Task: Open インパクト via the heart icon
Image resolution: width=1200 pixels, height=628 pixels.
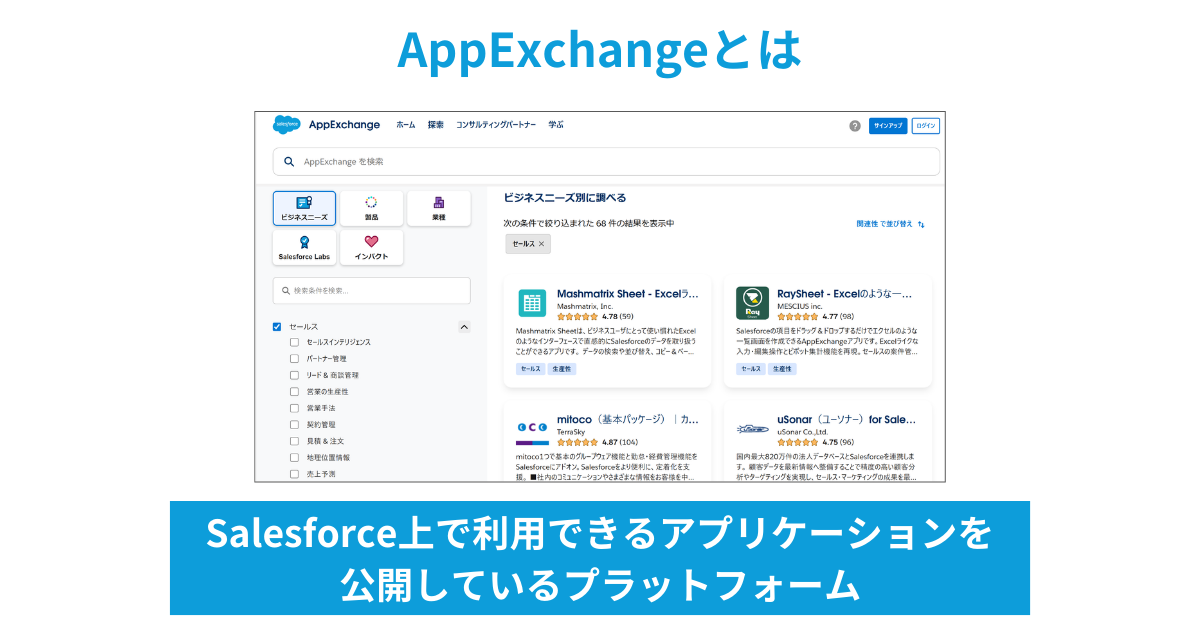Action: [369, 240]
